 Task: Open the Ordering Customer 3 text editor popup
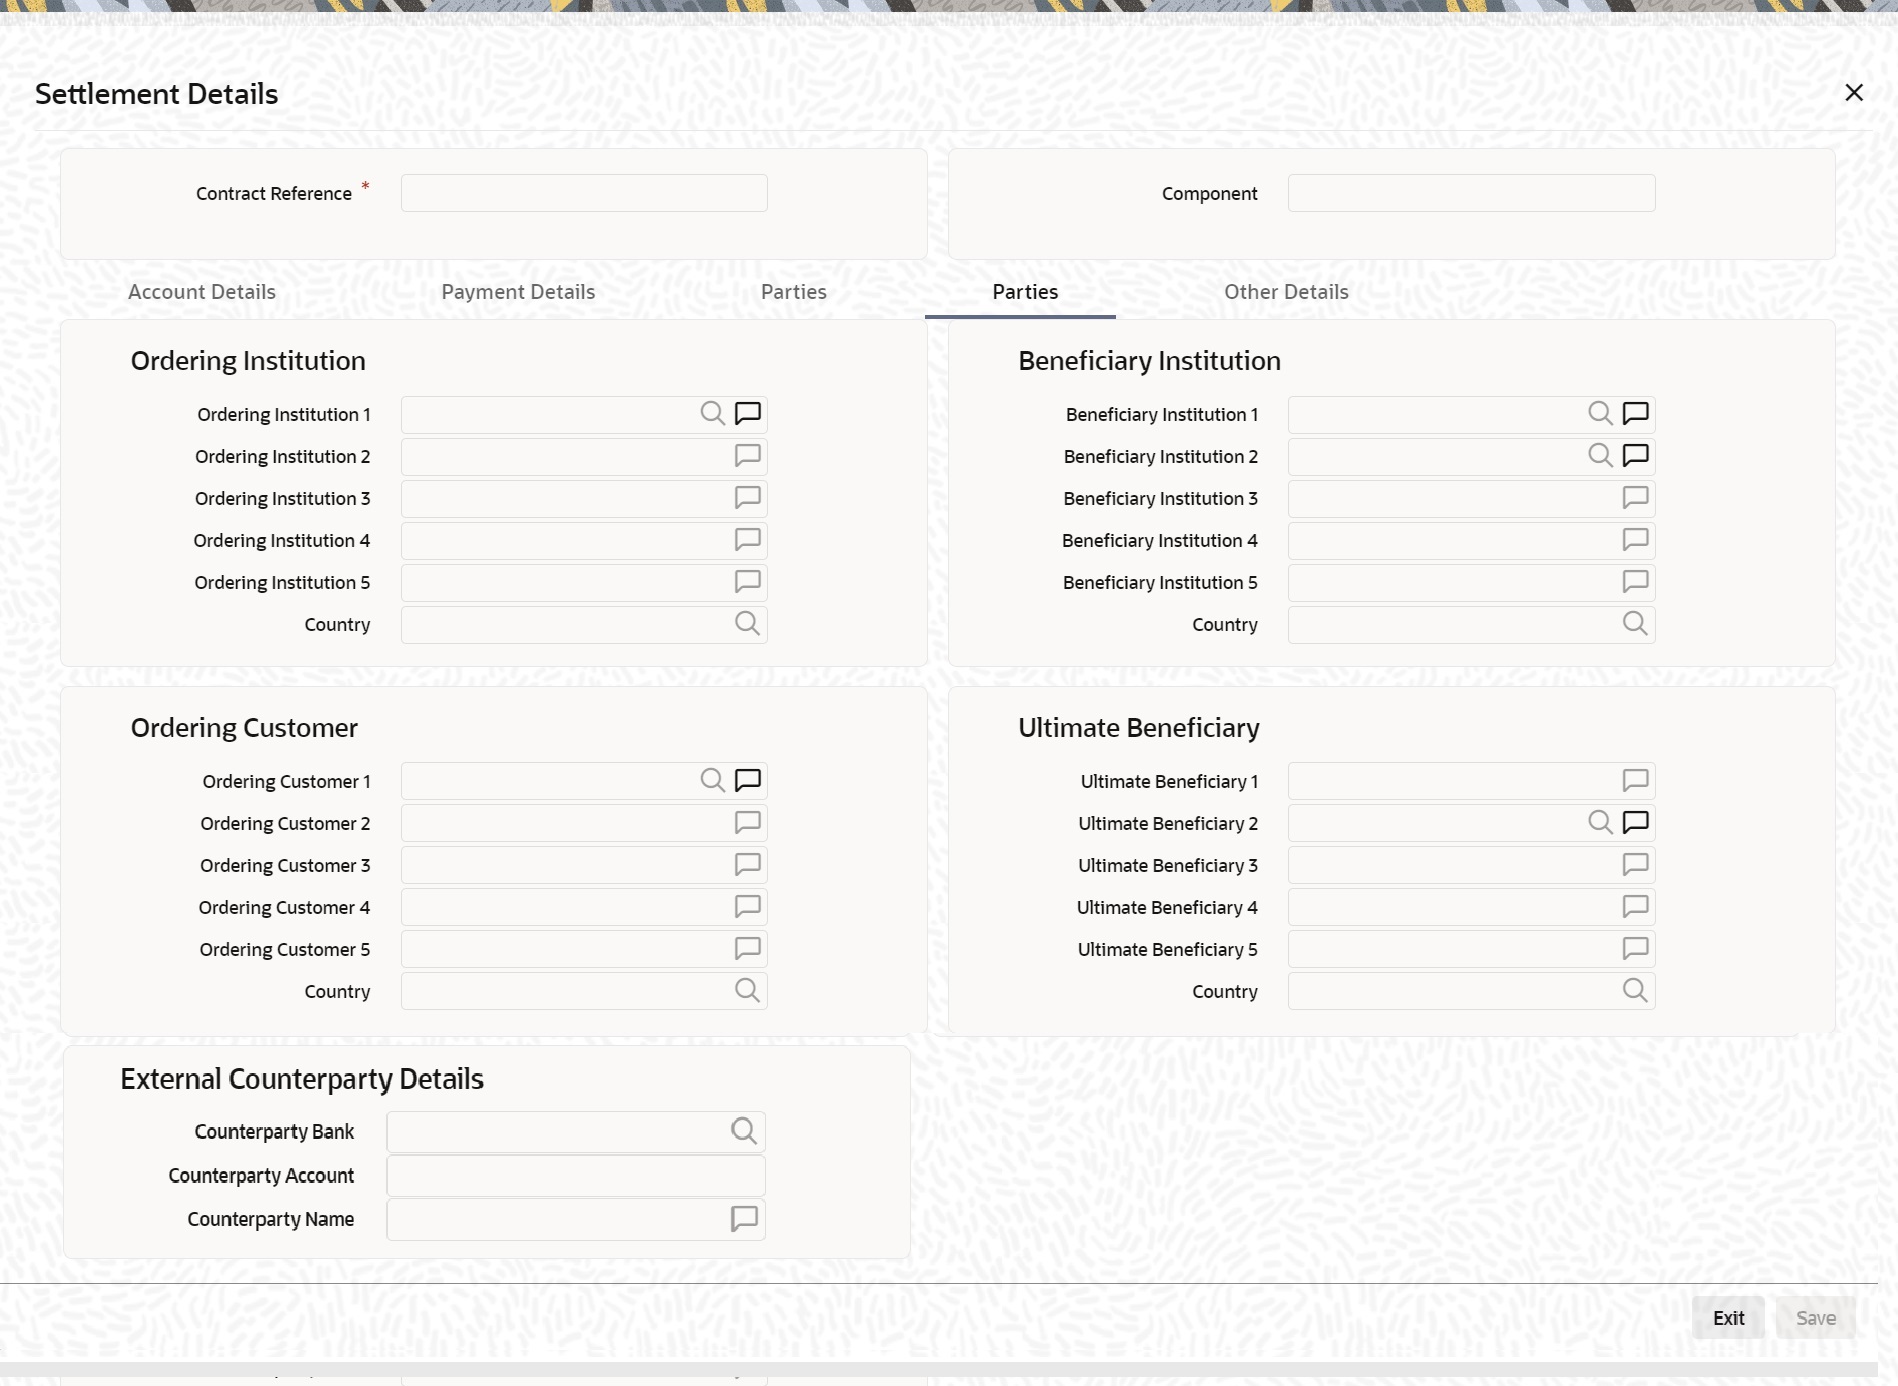[x=748, y=865]
